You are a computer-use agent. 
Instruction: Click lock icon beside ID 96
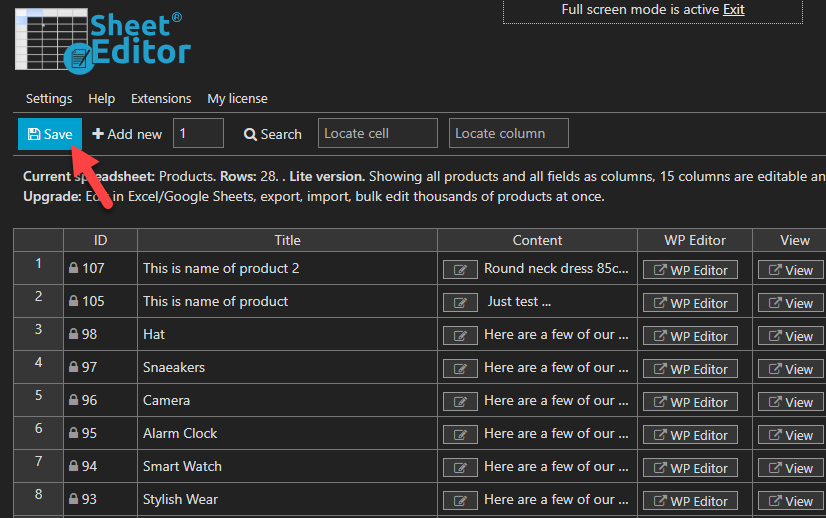tap(73, 400)
